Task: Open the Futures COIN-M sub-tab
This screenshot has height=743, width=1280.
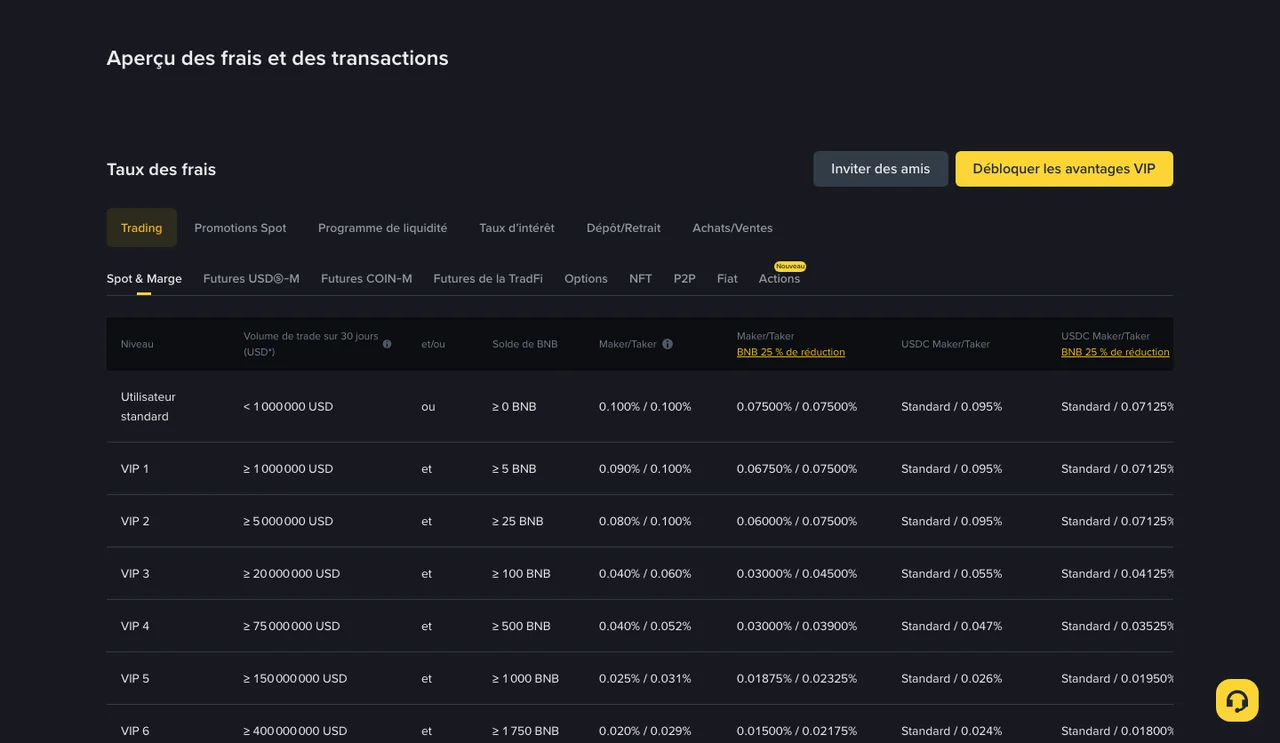Action: click(366, 279)
